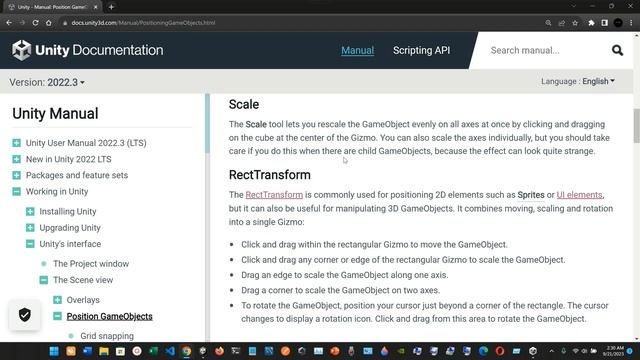Open the Chrome profile avatar
This screenshot has width=640, height=360.
[x=618, y=23]
